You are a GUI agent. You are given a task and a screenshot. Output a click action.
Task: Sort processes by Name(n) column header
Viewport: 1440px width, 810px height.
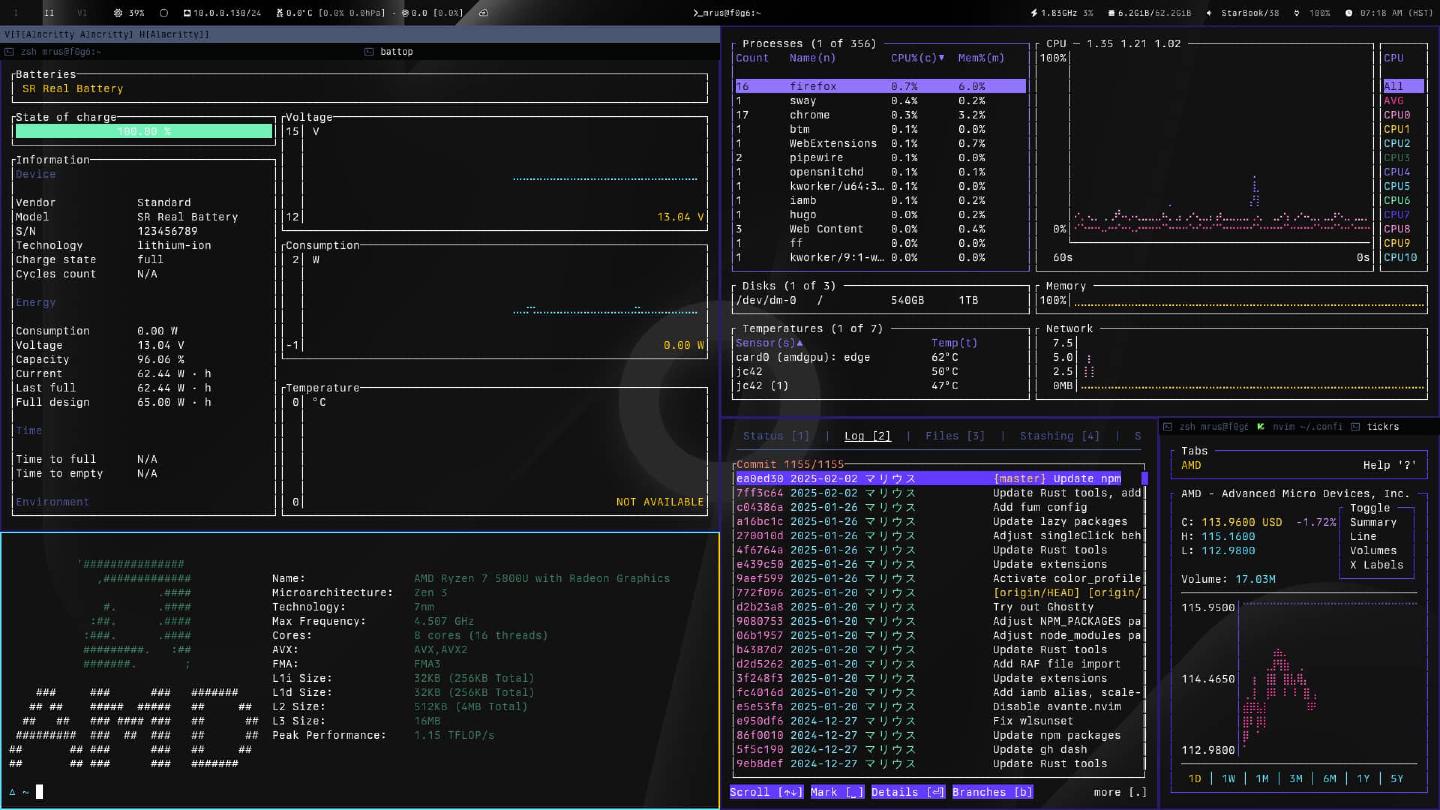(812, 58)
